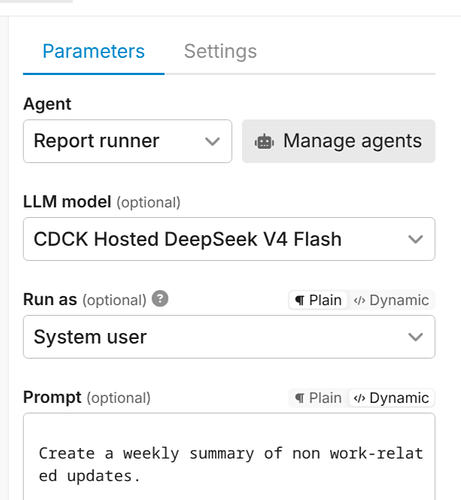Click the CDCK Hosted DeepSeek V4 Flash text
461x500 pixels.
click(188, 239)
